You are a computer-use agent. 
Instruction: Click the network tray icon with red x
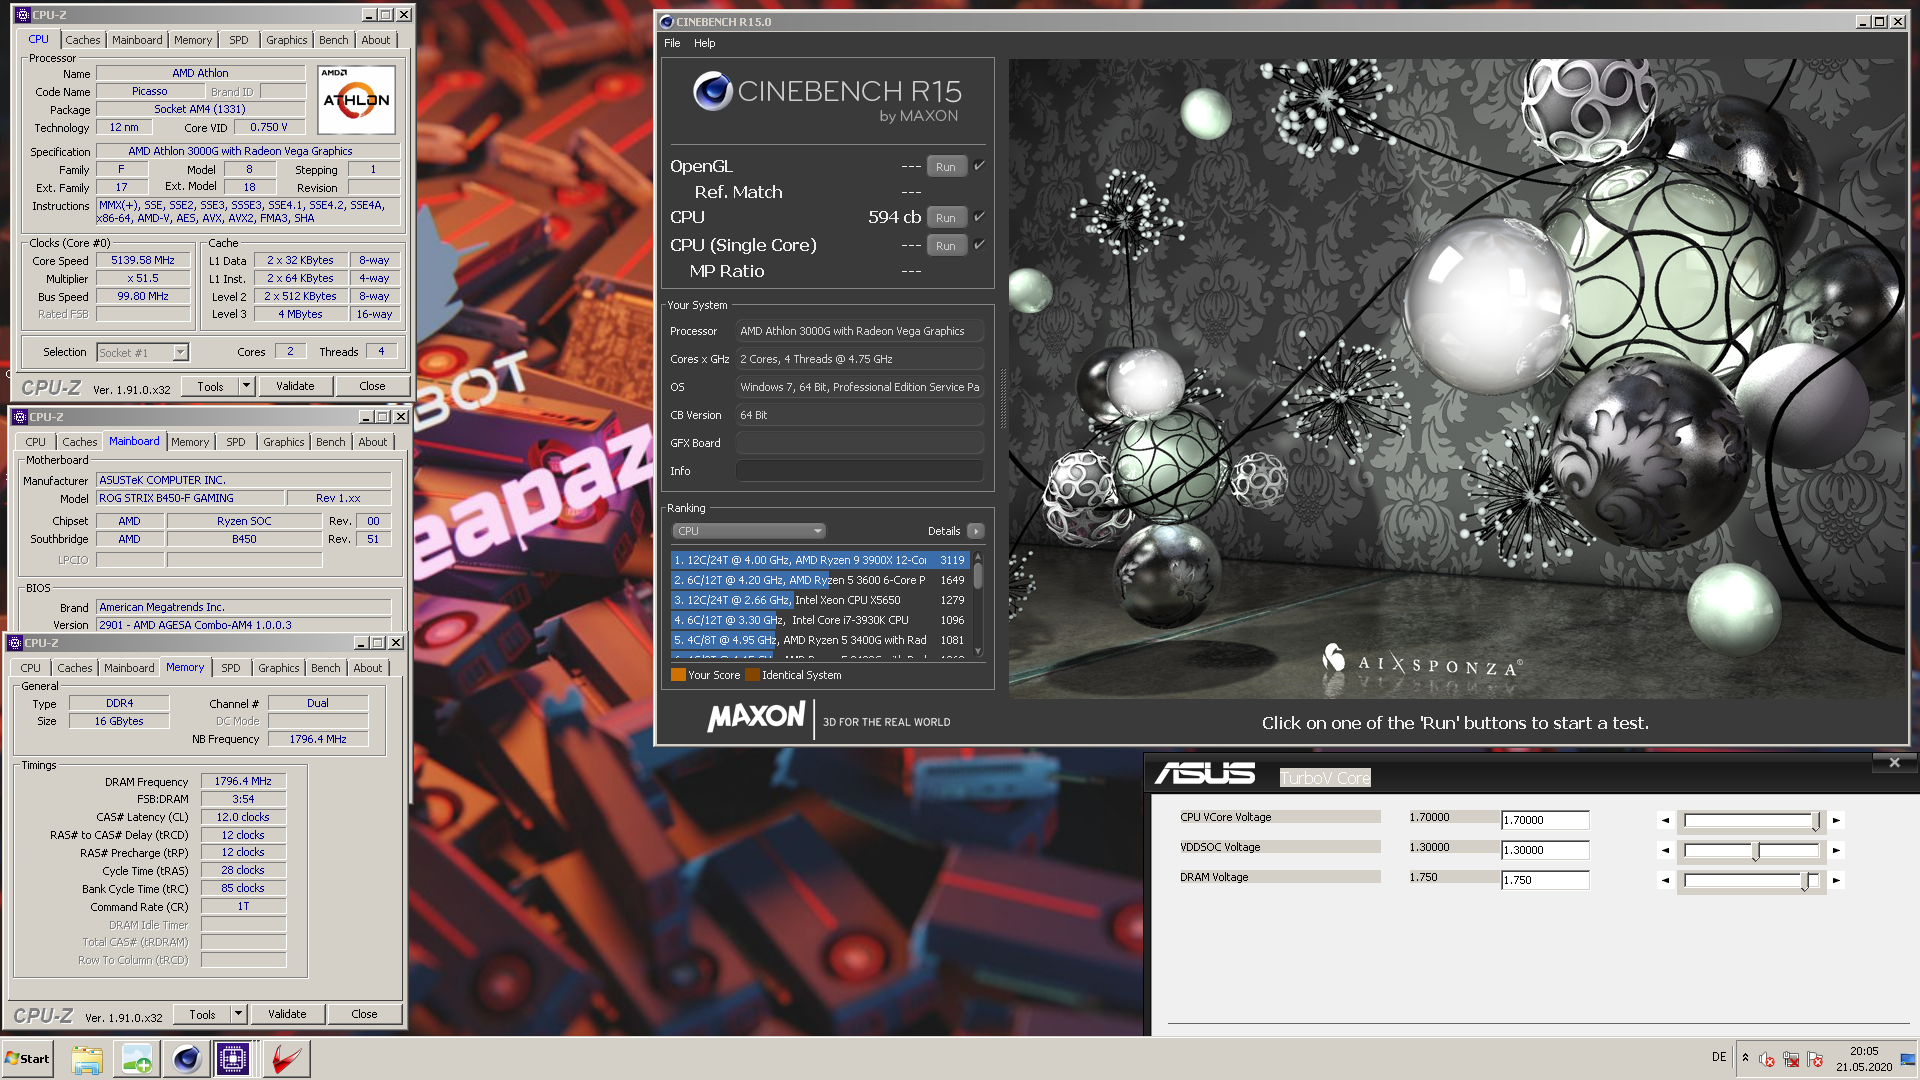pos(1791,1059)
